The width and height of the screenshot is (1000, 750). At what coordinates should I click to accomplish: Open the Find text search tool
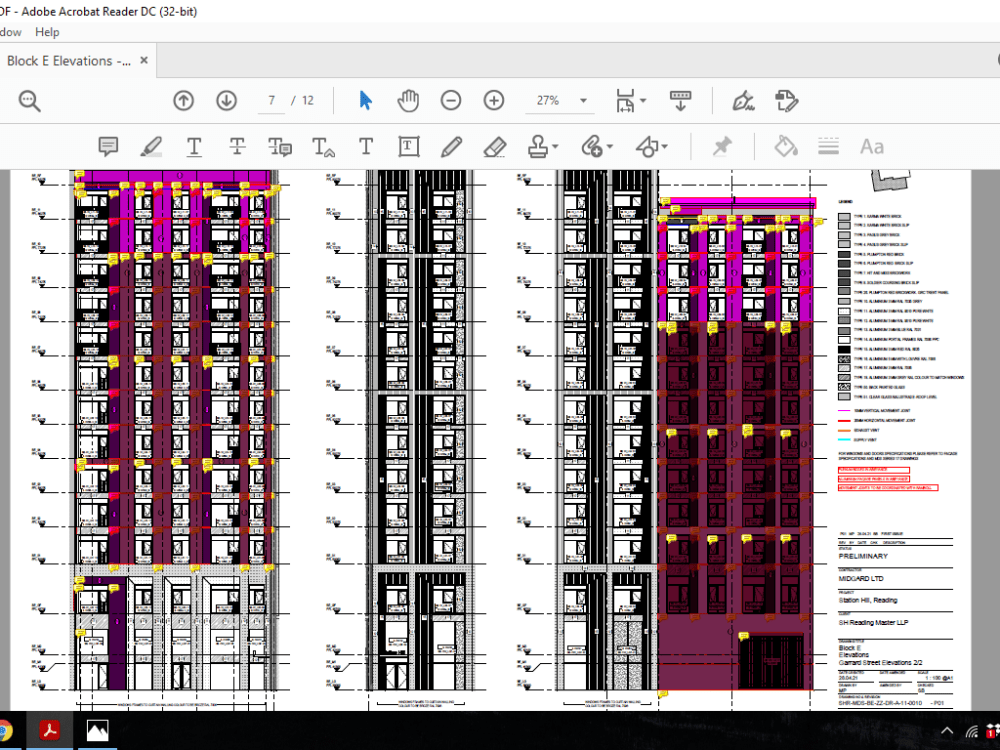click(29, 101)
